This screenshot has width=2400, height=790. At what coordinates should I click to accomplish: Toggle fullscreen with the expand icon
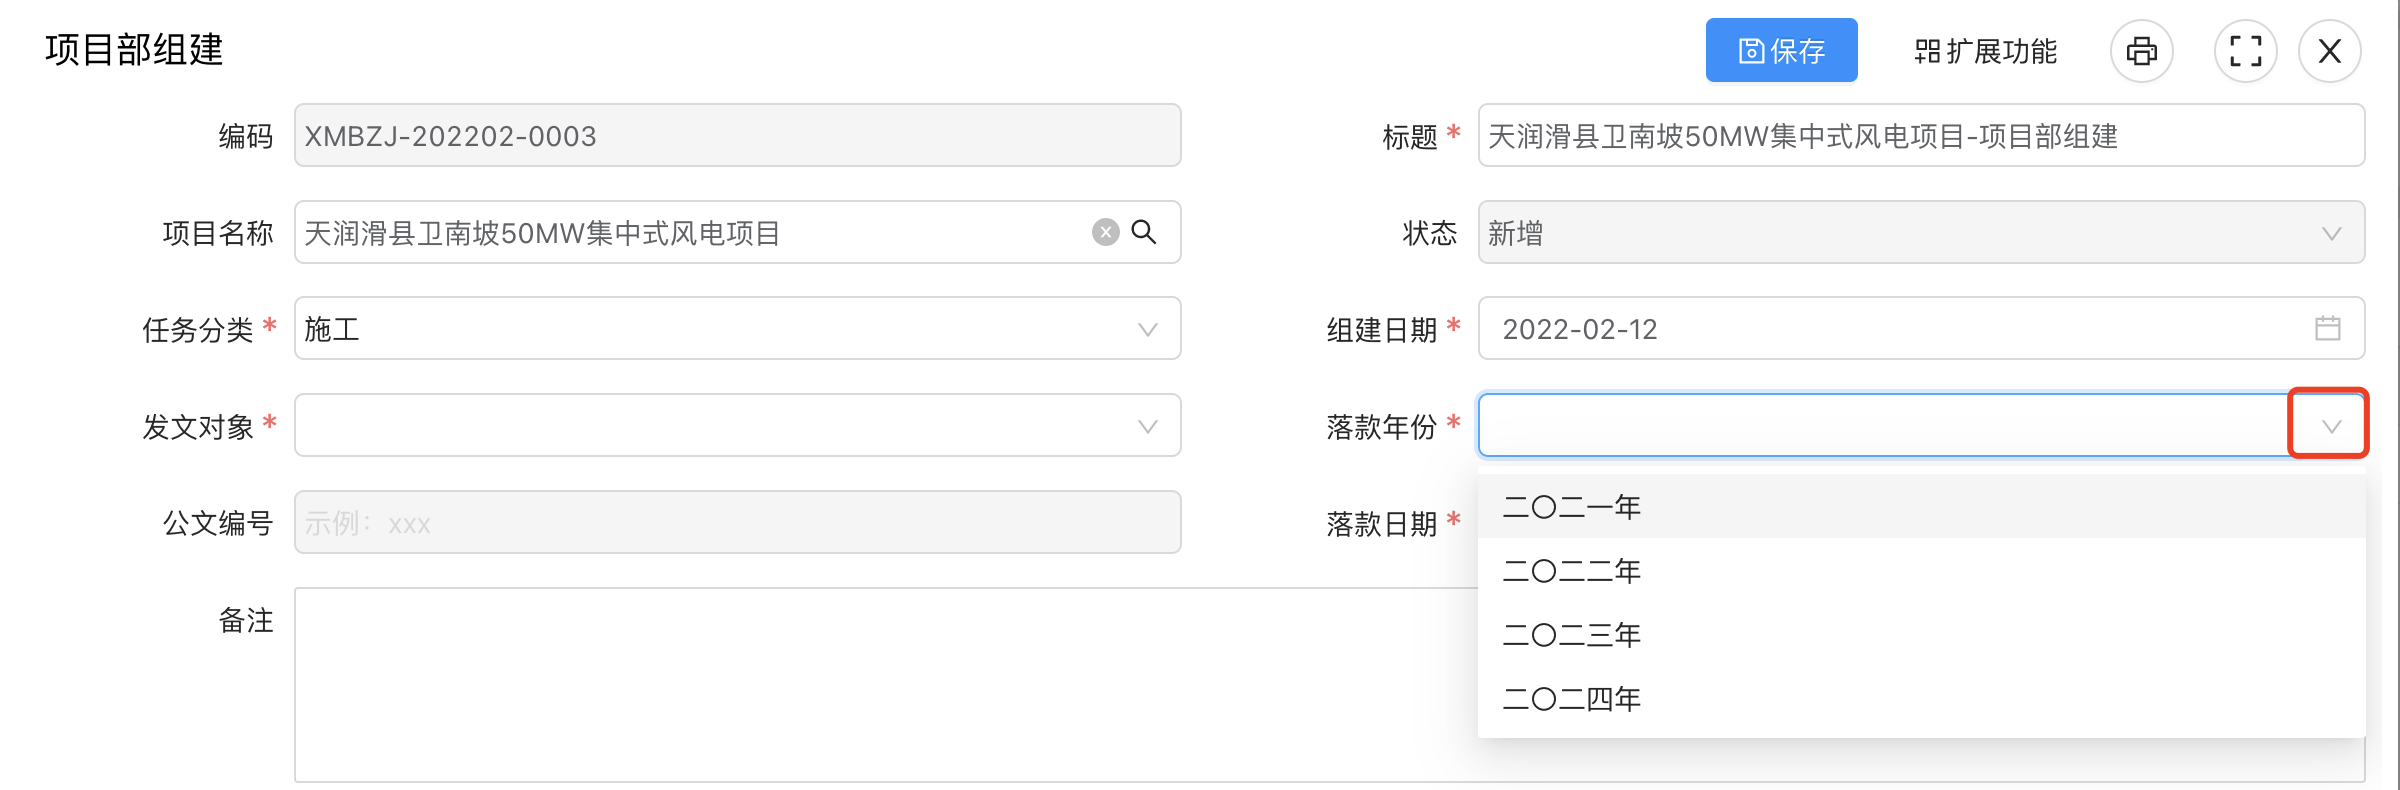tap(2245, 51)
